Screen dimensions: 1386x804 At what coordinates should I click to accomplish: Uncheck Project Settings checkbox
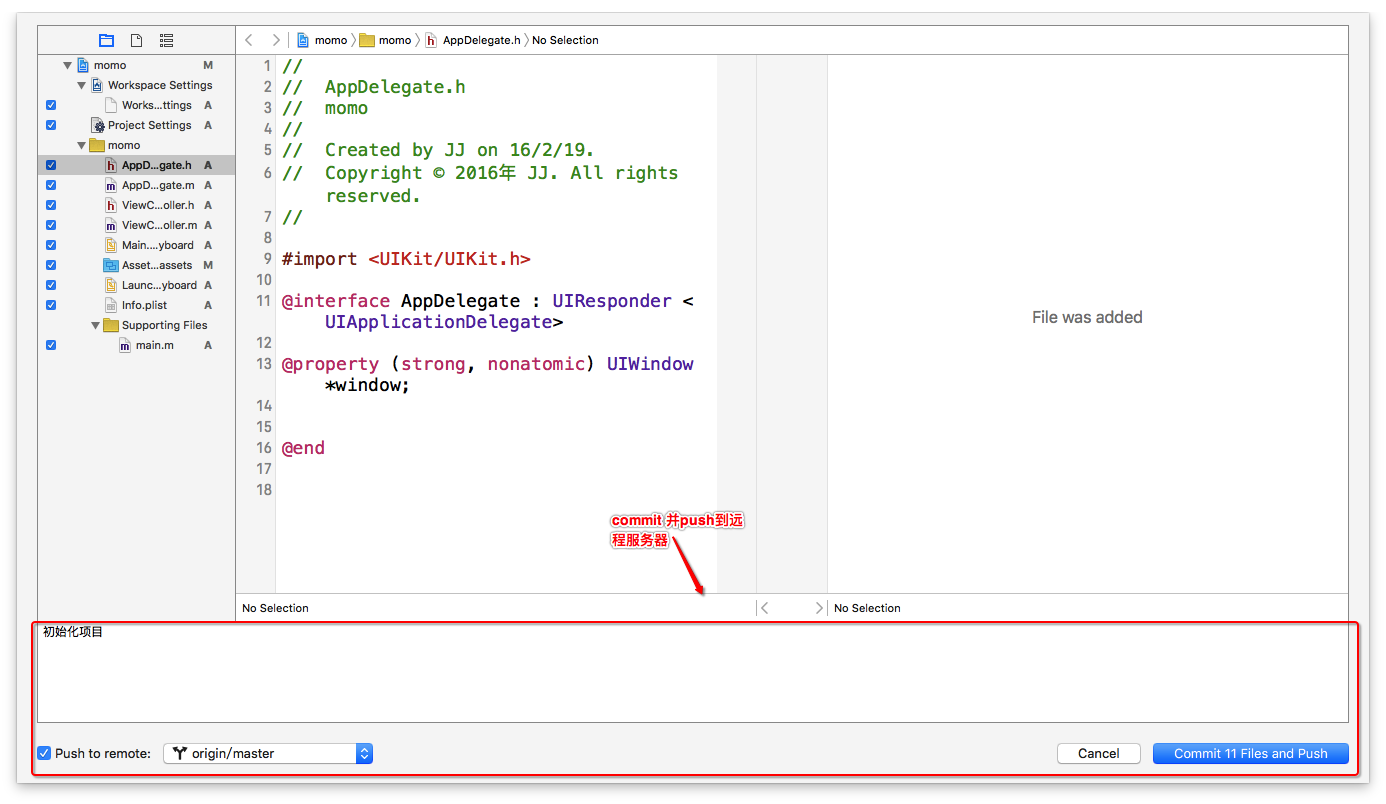(51, 125)
